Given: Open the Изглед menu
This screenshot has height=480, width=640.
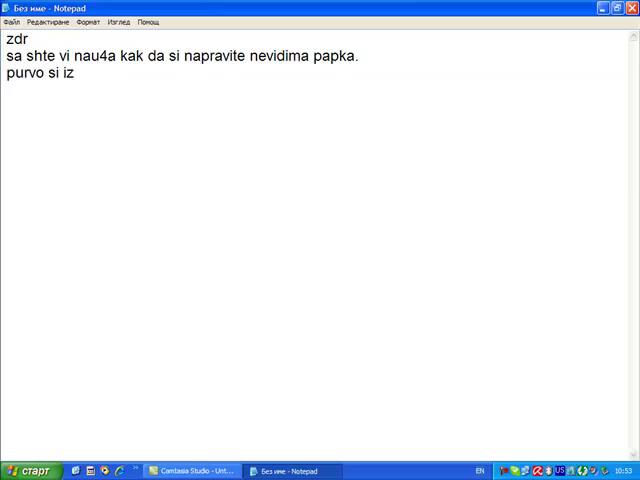Looking at the screenshot, I should [119, 22].
